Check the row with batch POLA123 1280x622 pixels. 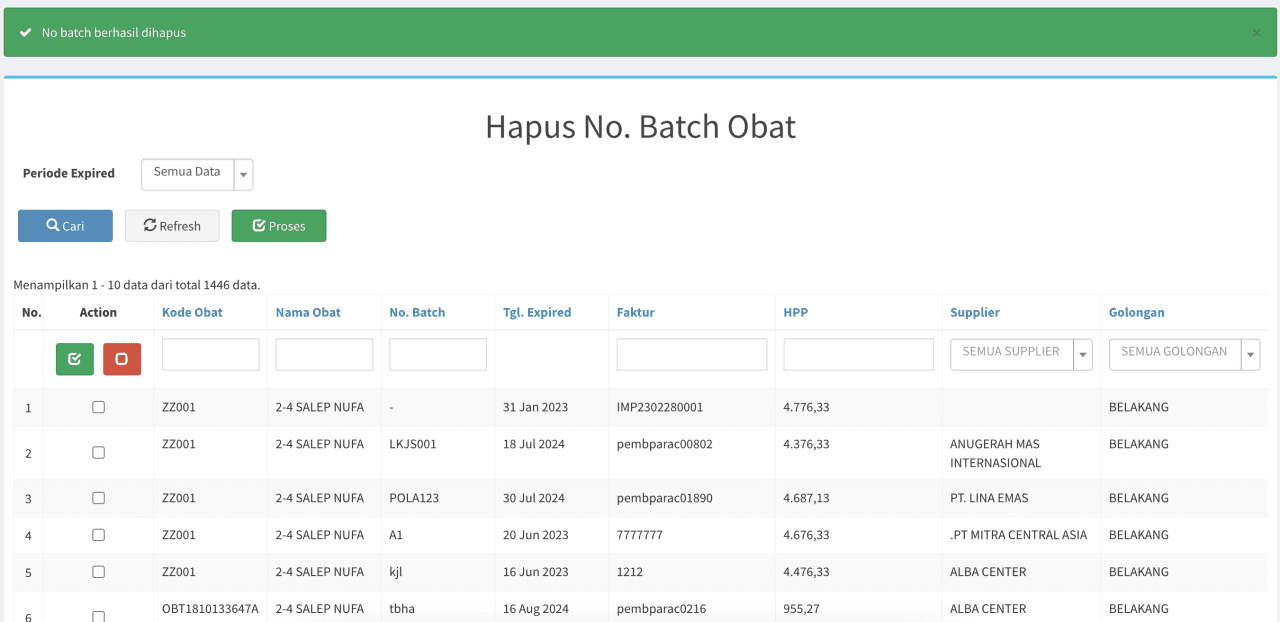click(98, 498)
